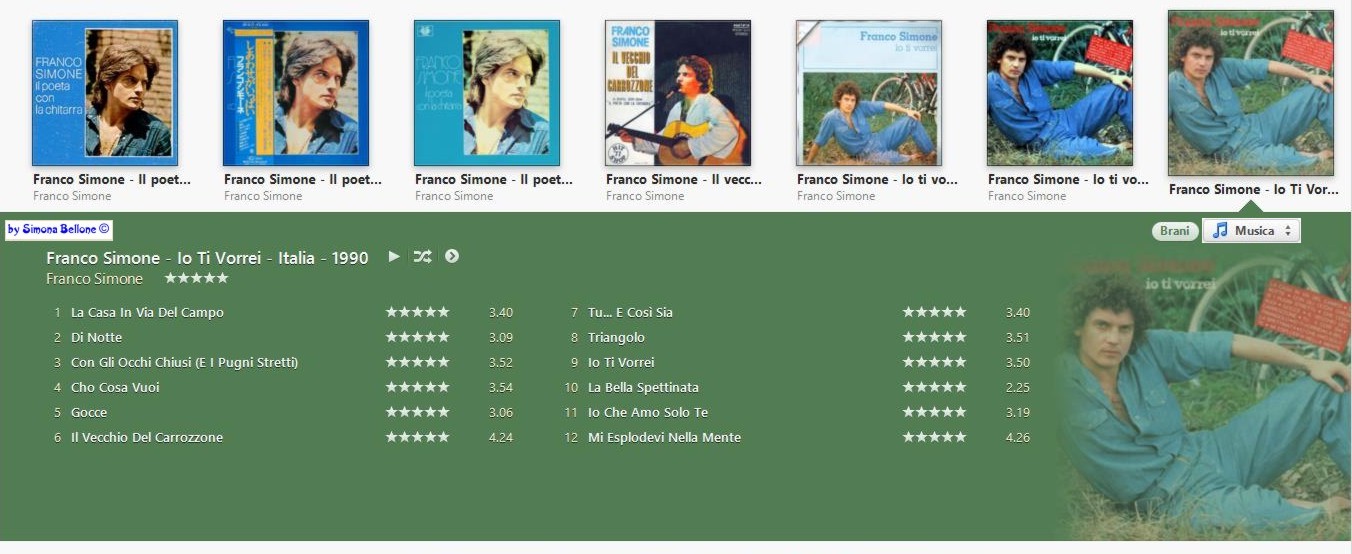Click the album's five-star rating
The image size is (1352, 554).
click(x=196, y=278)
